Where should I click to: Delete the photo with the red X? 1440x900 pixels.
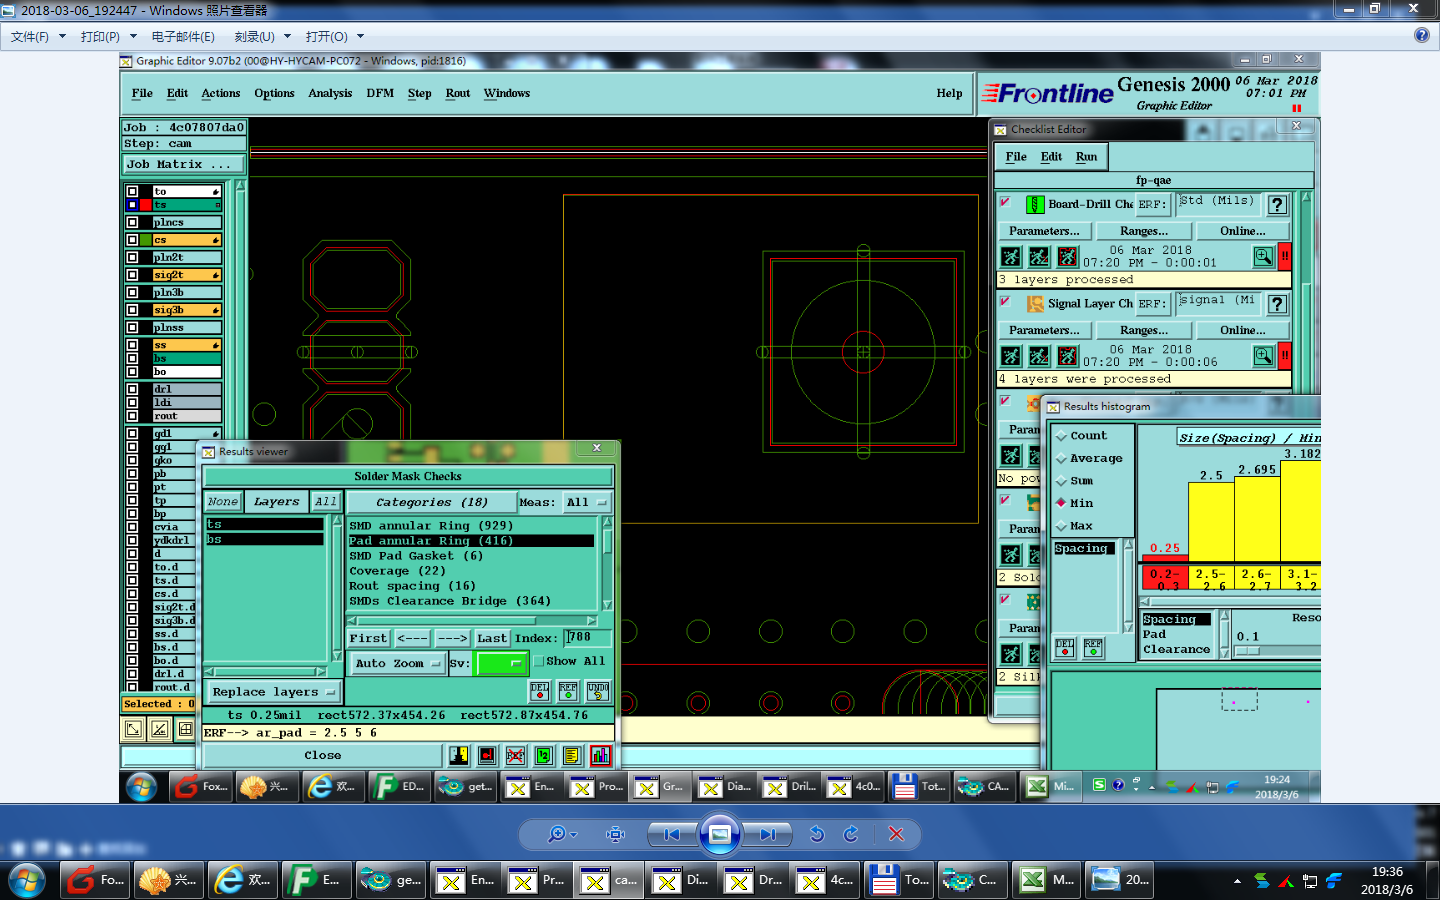pos(896,834)
